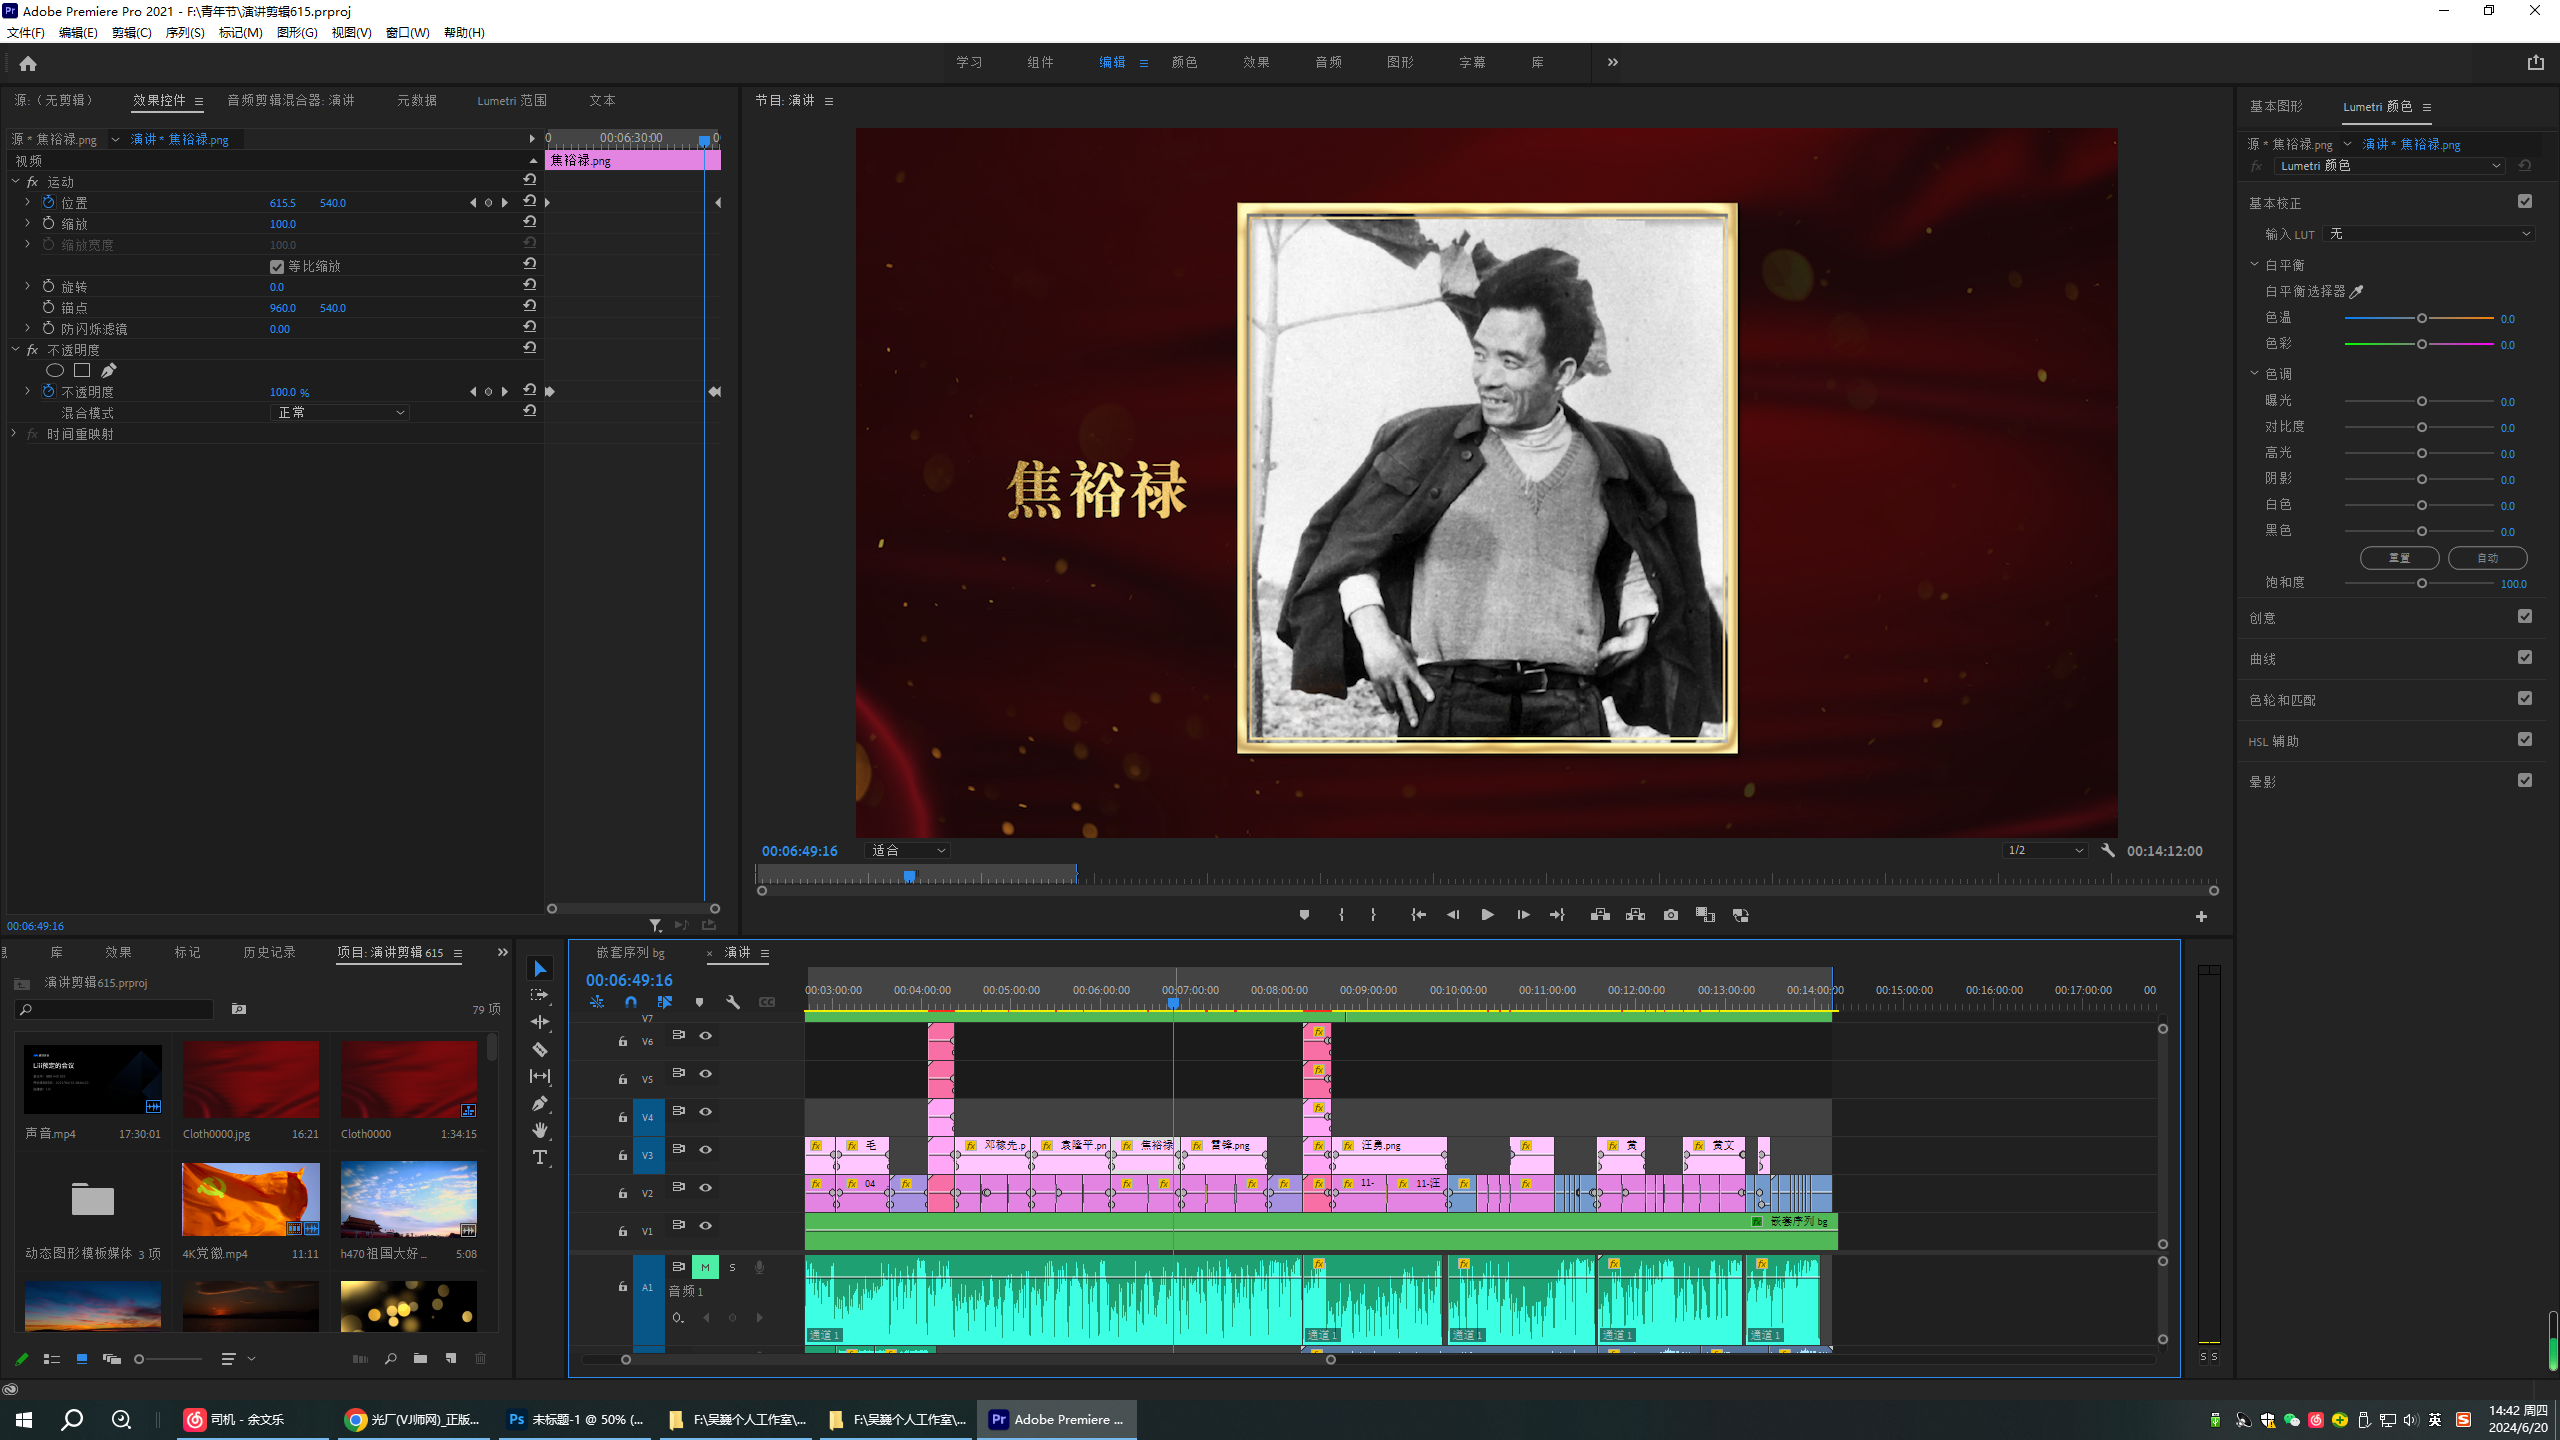
Task: Click the white balance eyedropper
Action: (x=2356, y=292)
